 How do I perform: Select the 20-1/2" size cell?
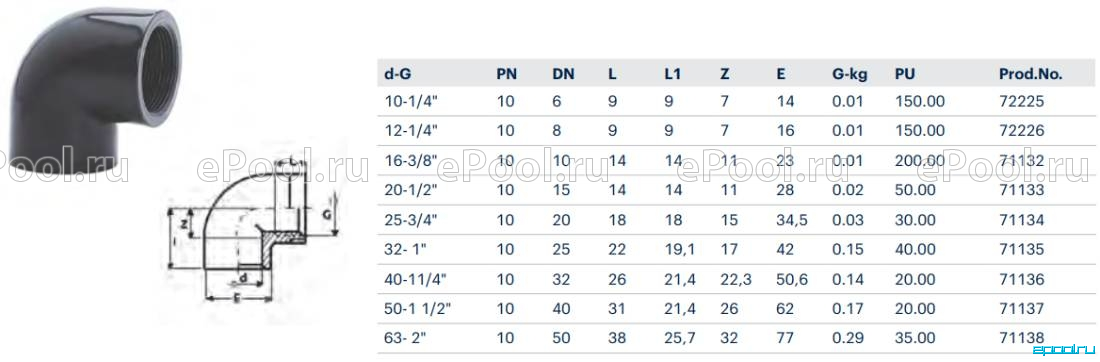click(410, 190)
